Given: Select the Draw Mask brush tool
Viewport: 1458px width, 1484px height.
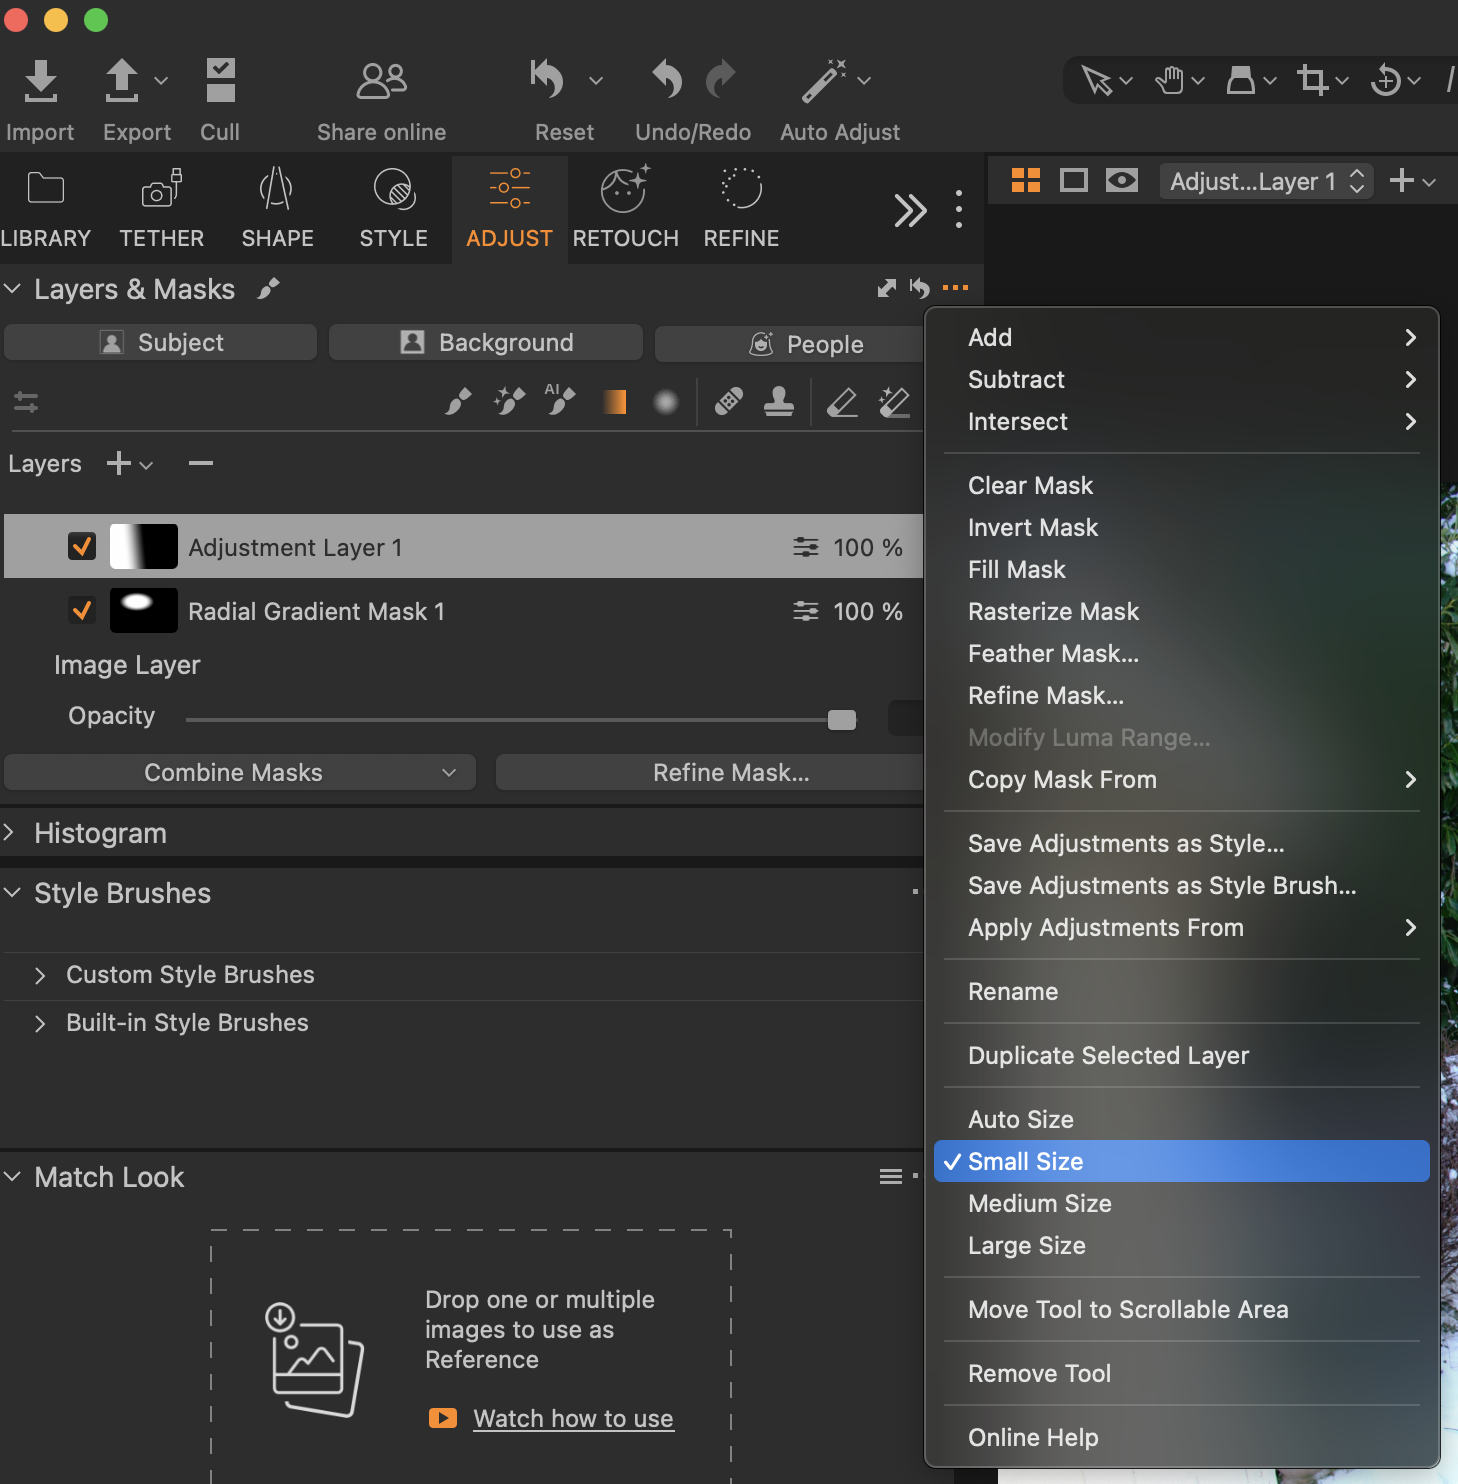Looking at the screenshot, I should pyautogui.click(x=458, y=402).
